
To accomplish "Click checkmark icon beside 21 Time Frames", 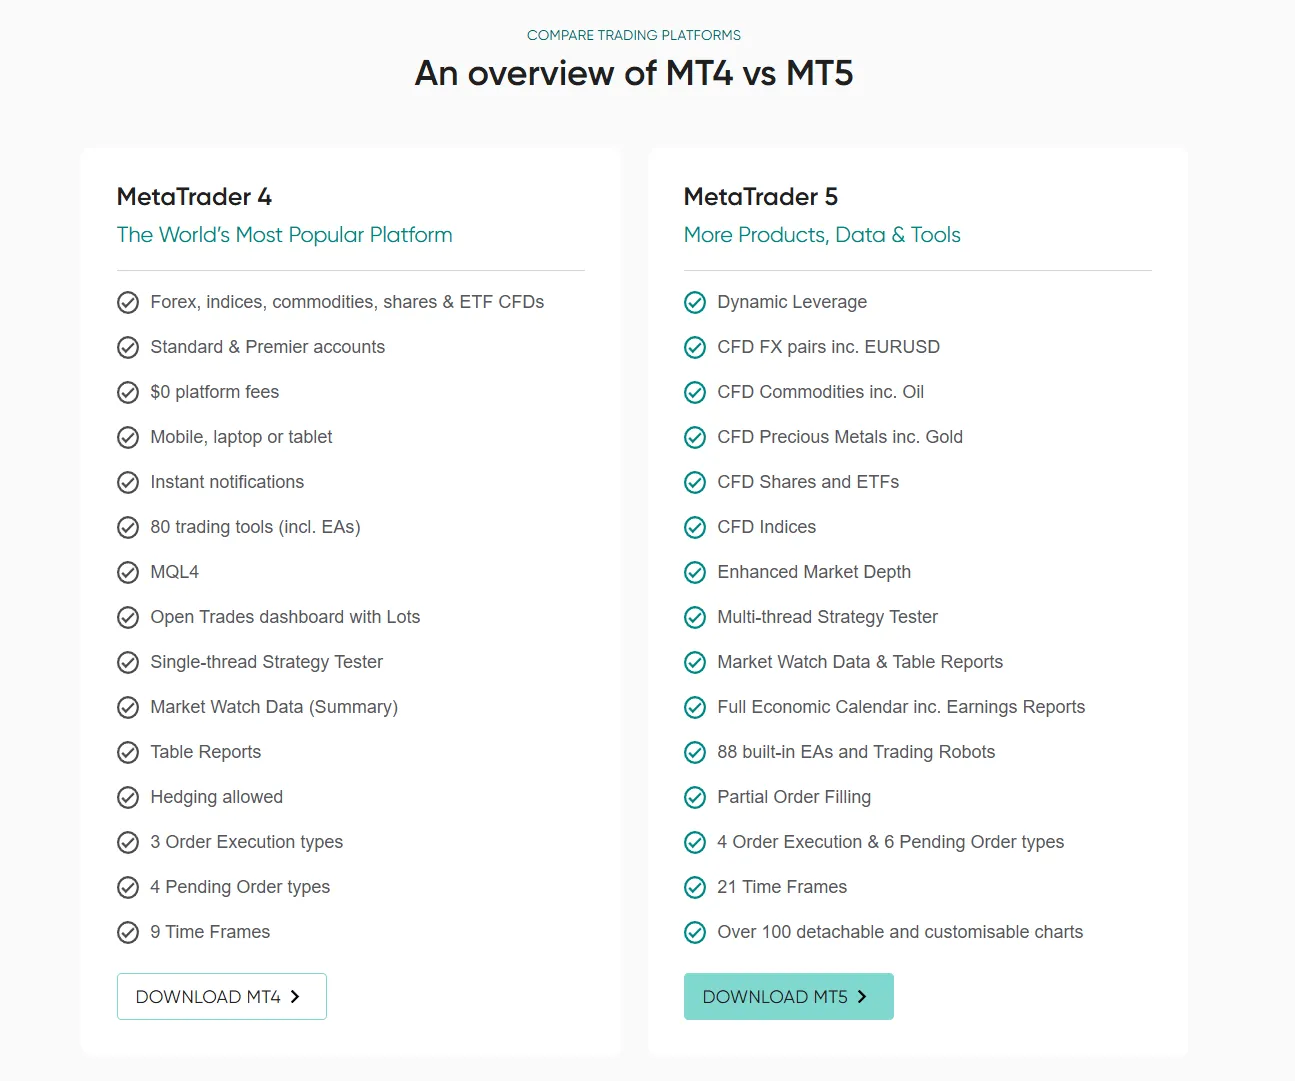I will [x=695, y=887].
